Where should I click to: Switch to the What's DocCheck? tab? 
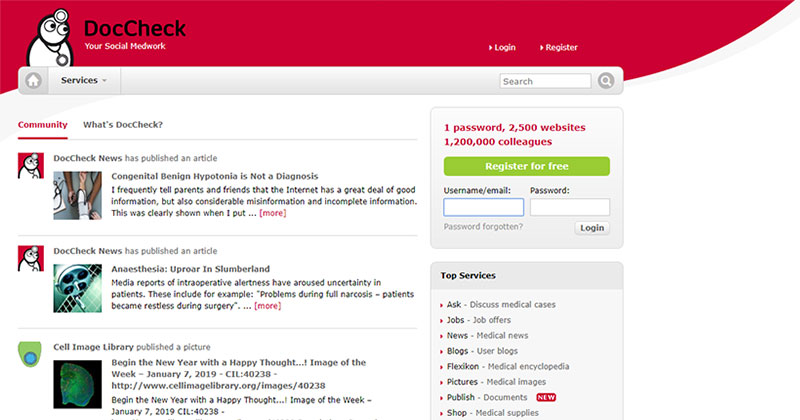click(x=123, y=125)
